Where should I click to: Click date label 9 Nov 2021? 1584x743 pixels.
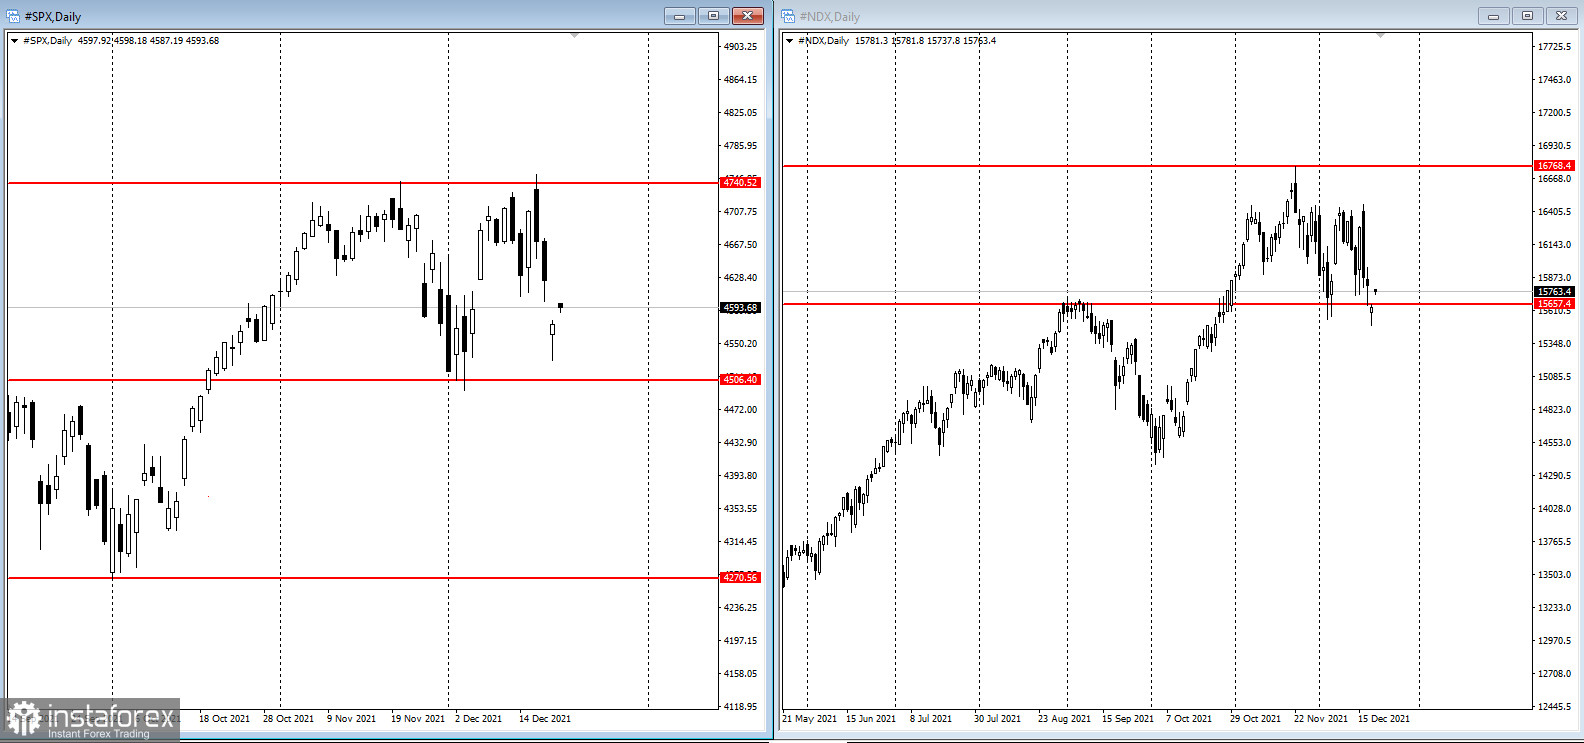351,719
